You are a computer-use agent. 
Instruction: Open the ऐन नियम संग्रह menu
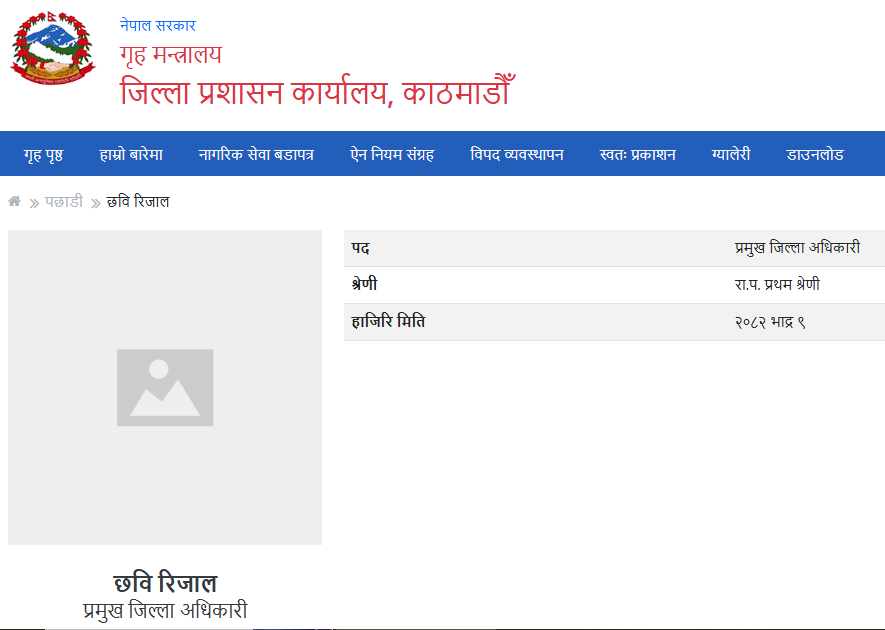pos(391,154)
